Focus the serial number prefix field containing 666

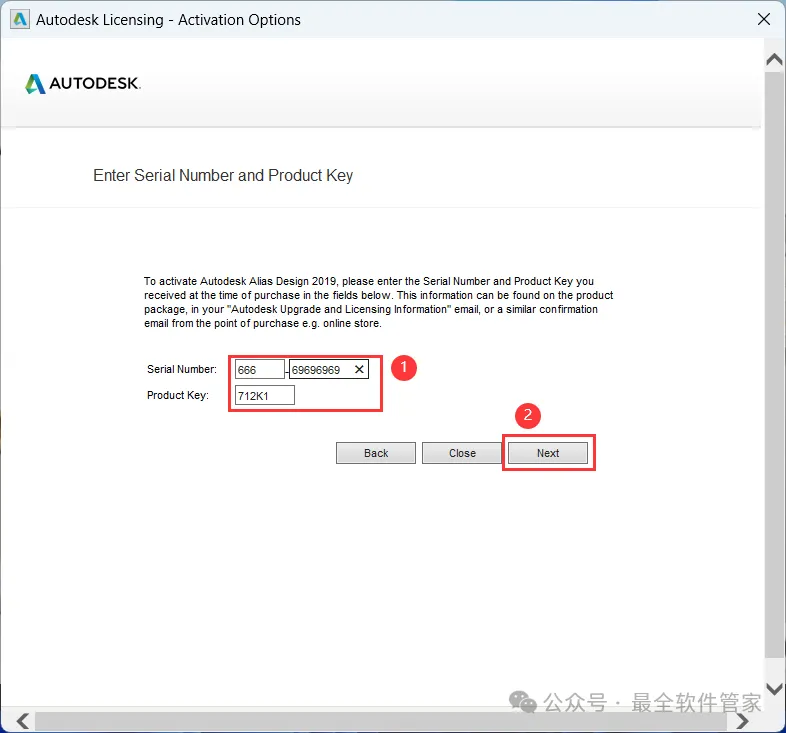click(260, 370)
